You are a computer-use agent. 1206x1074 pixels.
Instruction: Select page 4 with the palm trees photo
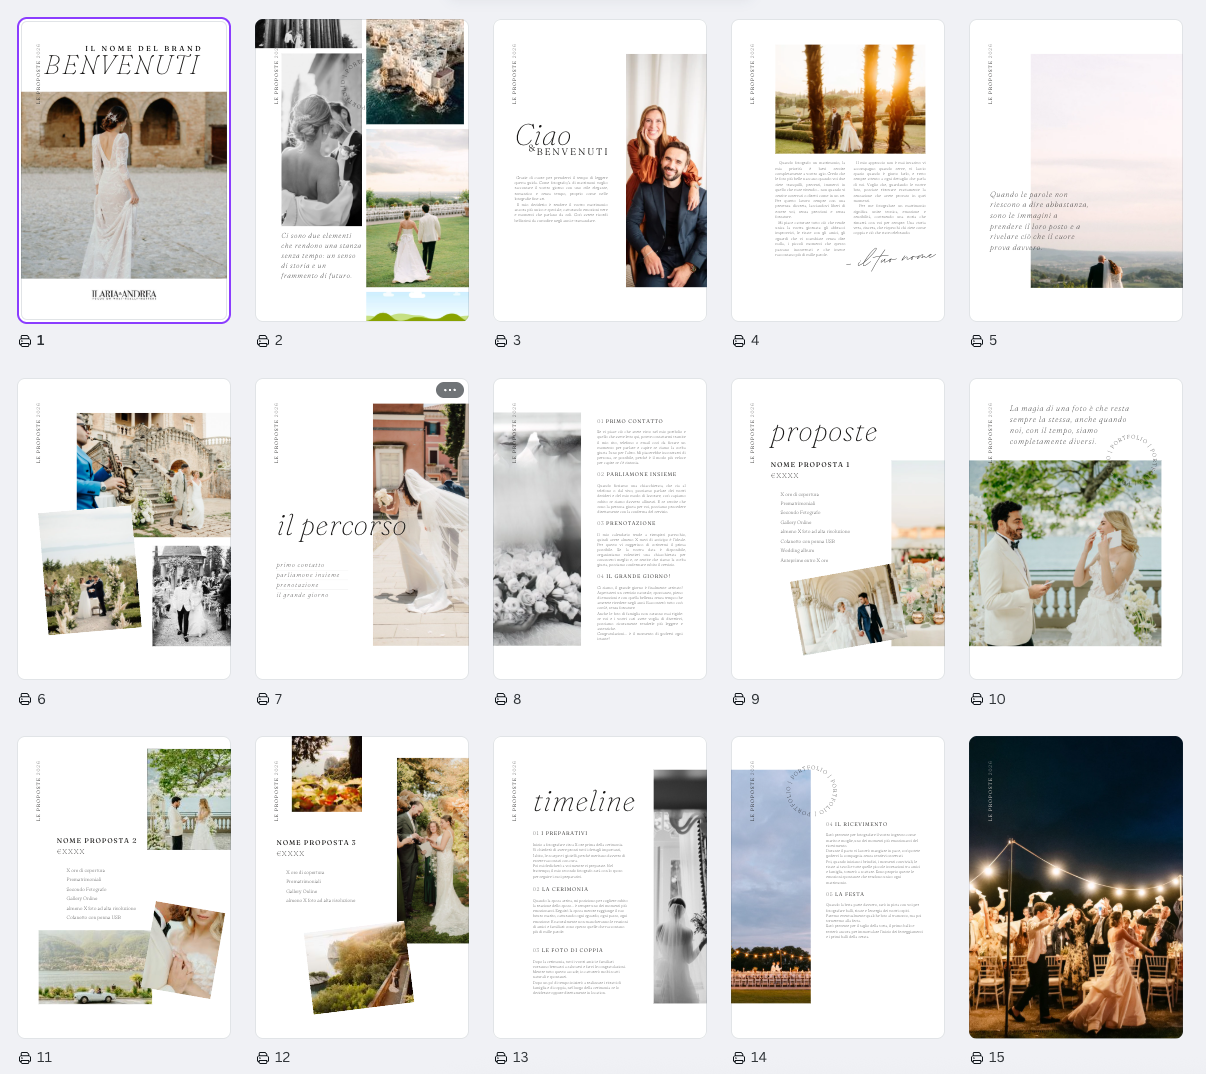click(x=838, y=171)
